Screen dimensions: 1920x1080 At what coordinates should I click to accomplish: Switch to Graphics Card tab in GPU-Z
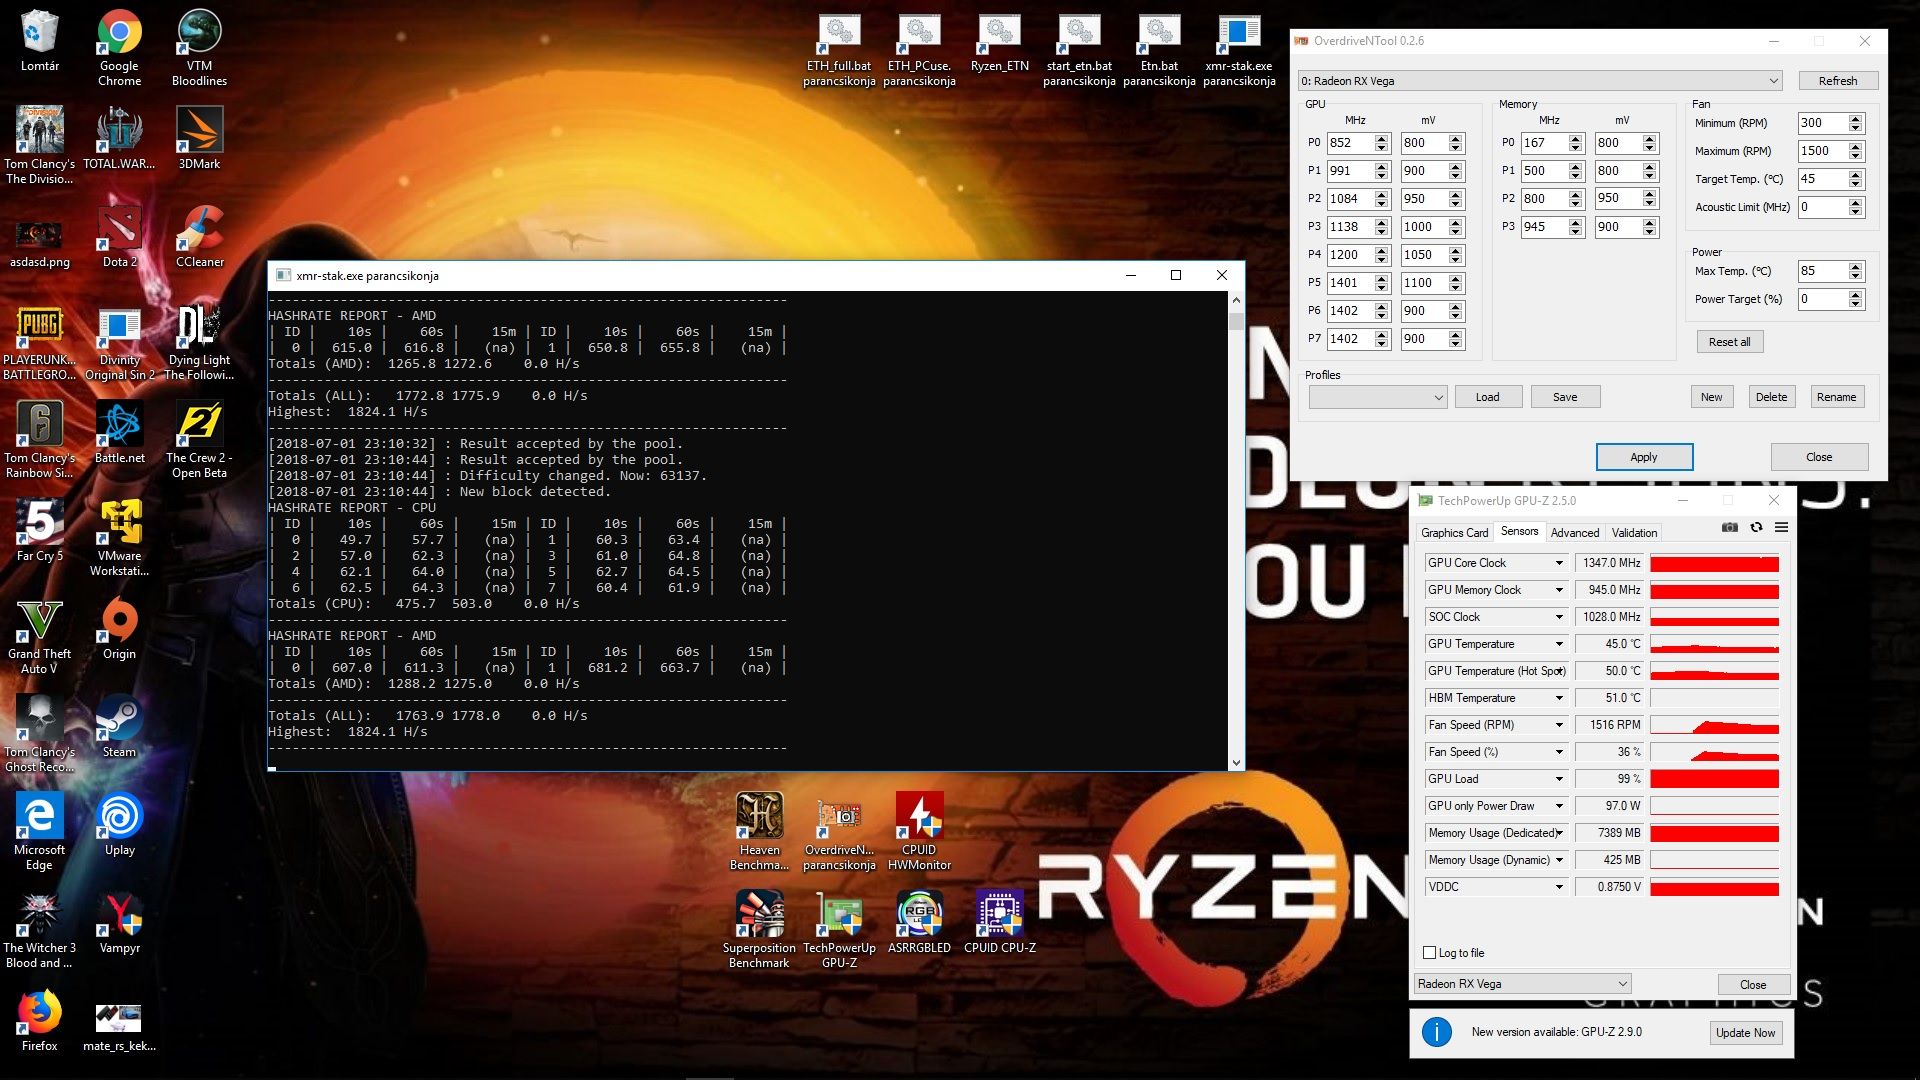[1455, 533]
